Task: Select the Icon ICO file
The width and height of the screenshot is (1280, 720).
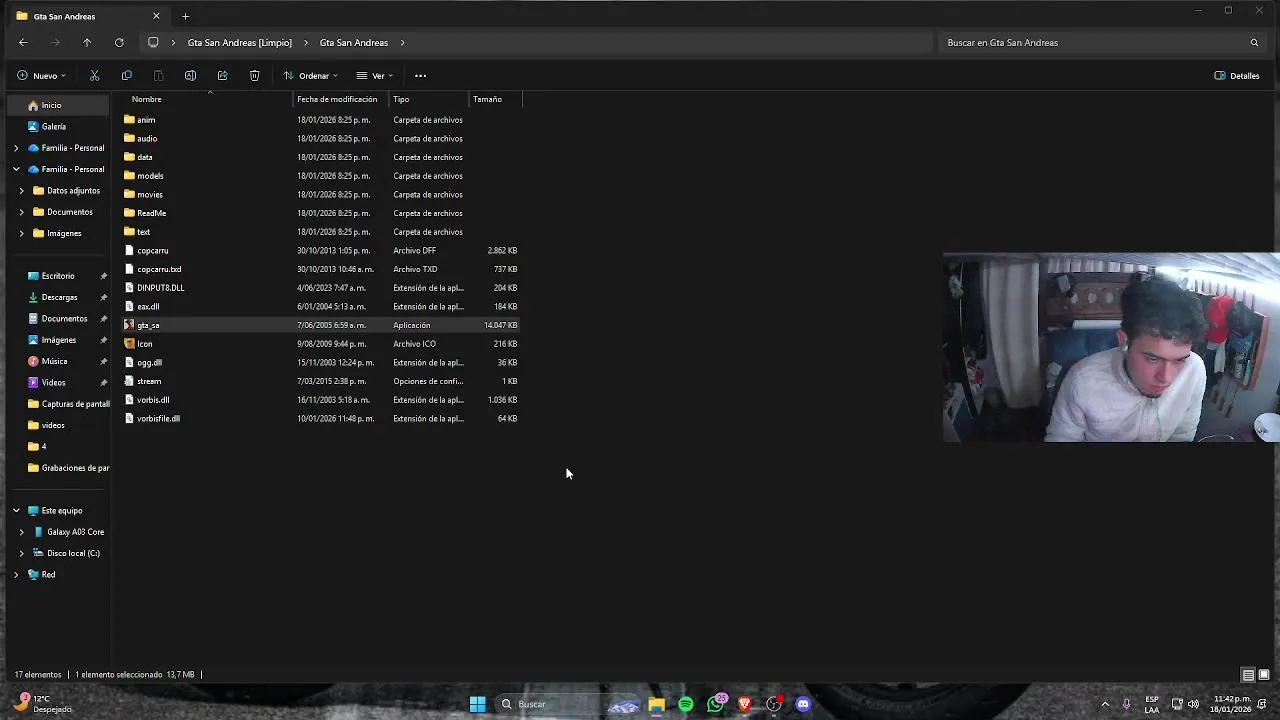Action: click(x=320, y=344)
